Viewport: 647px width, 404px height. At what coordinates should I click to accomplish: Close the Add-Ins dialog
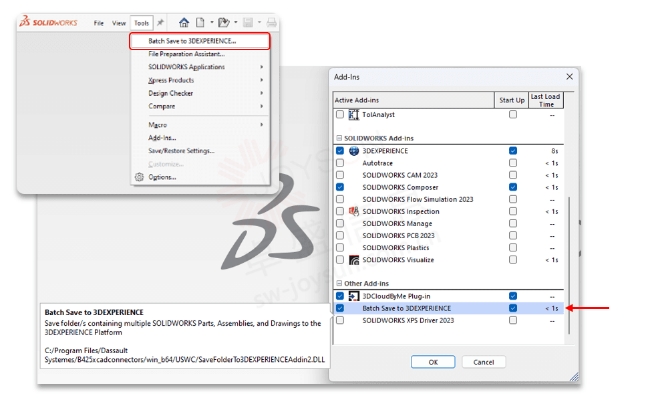[569, 77]
